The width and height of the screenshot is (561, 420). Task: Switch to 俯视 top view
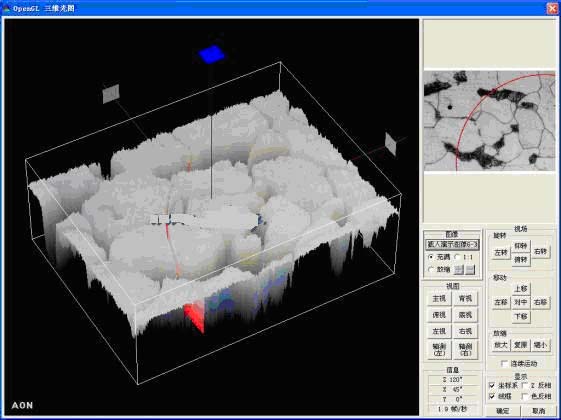pyautogui.click(x=439, y=315)
